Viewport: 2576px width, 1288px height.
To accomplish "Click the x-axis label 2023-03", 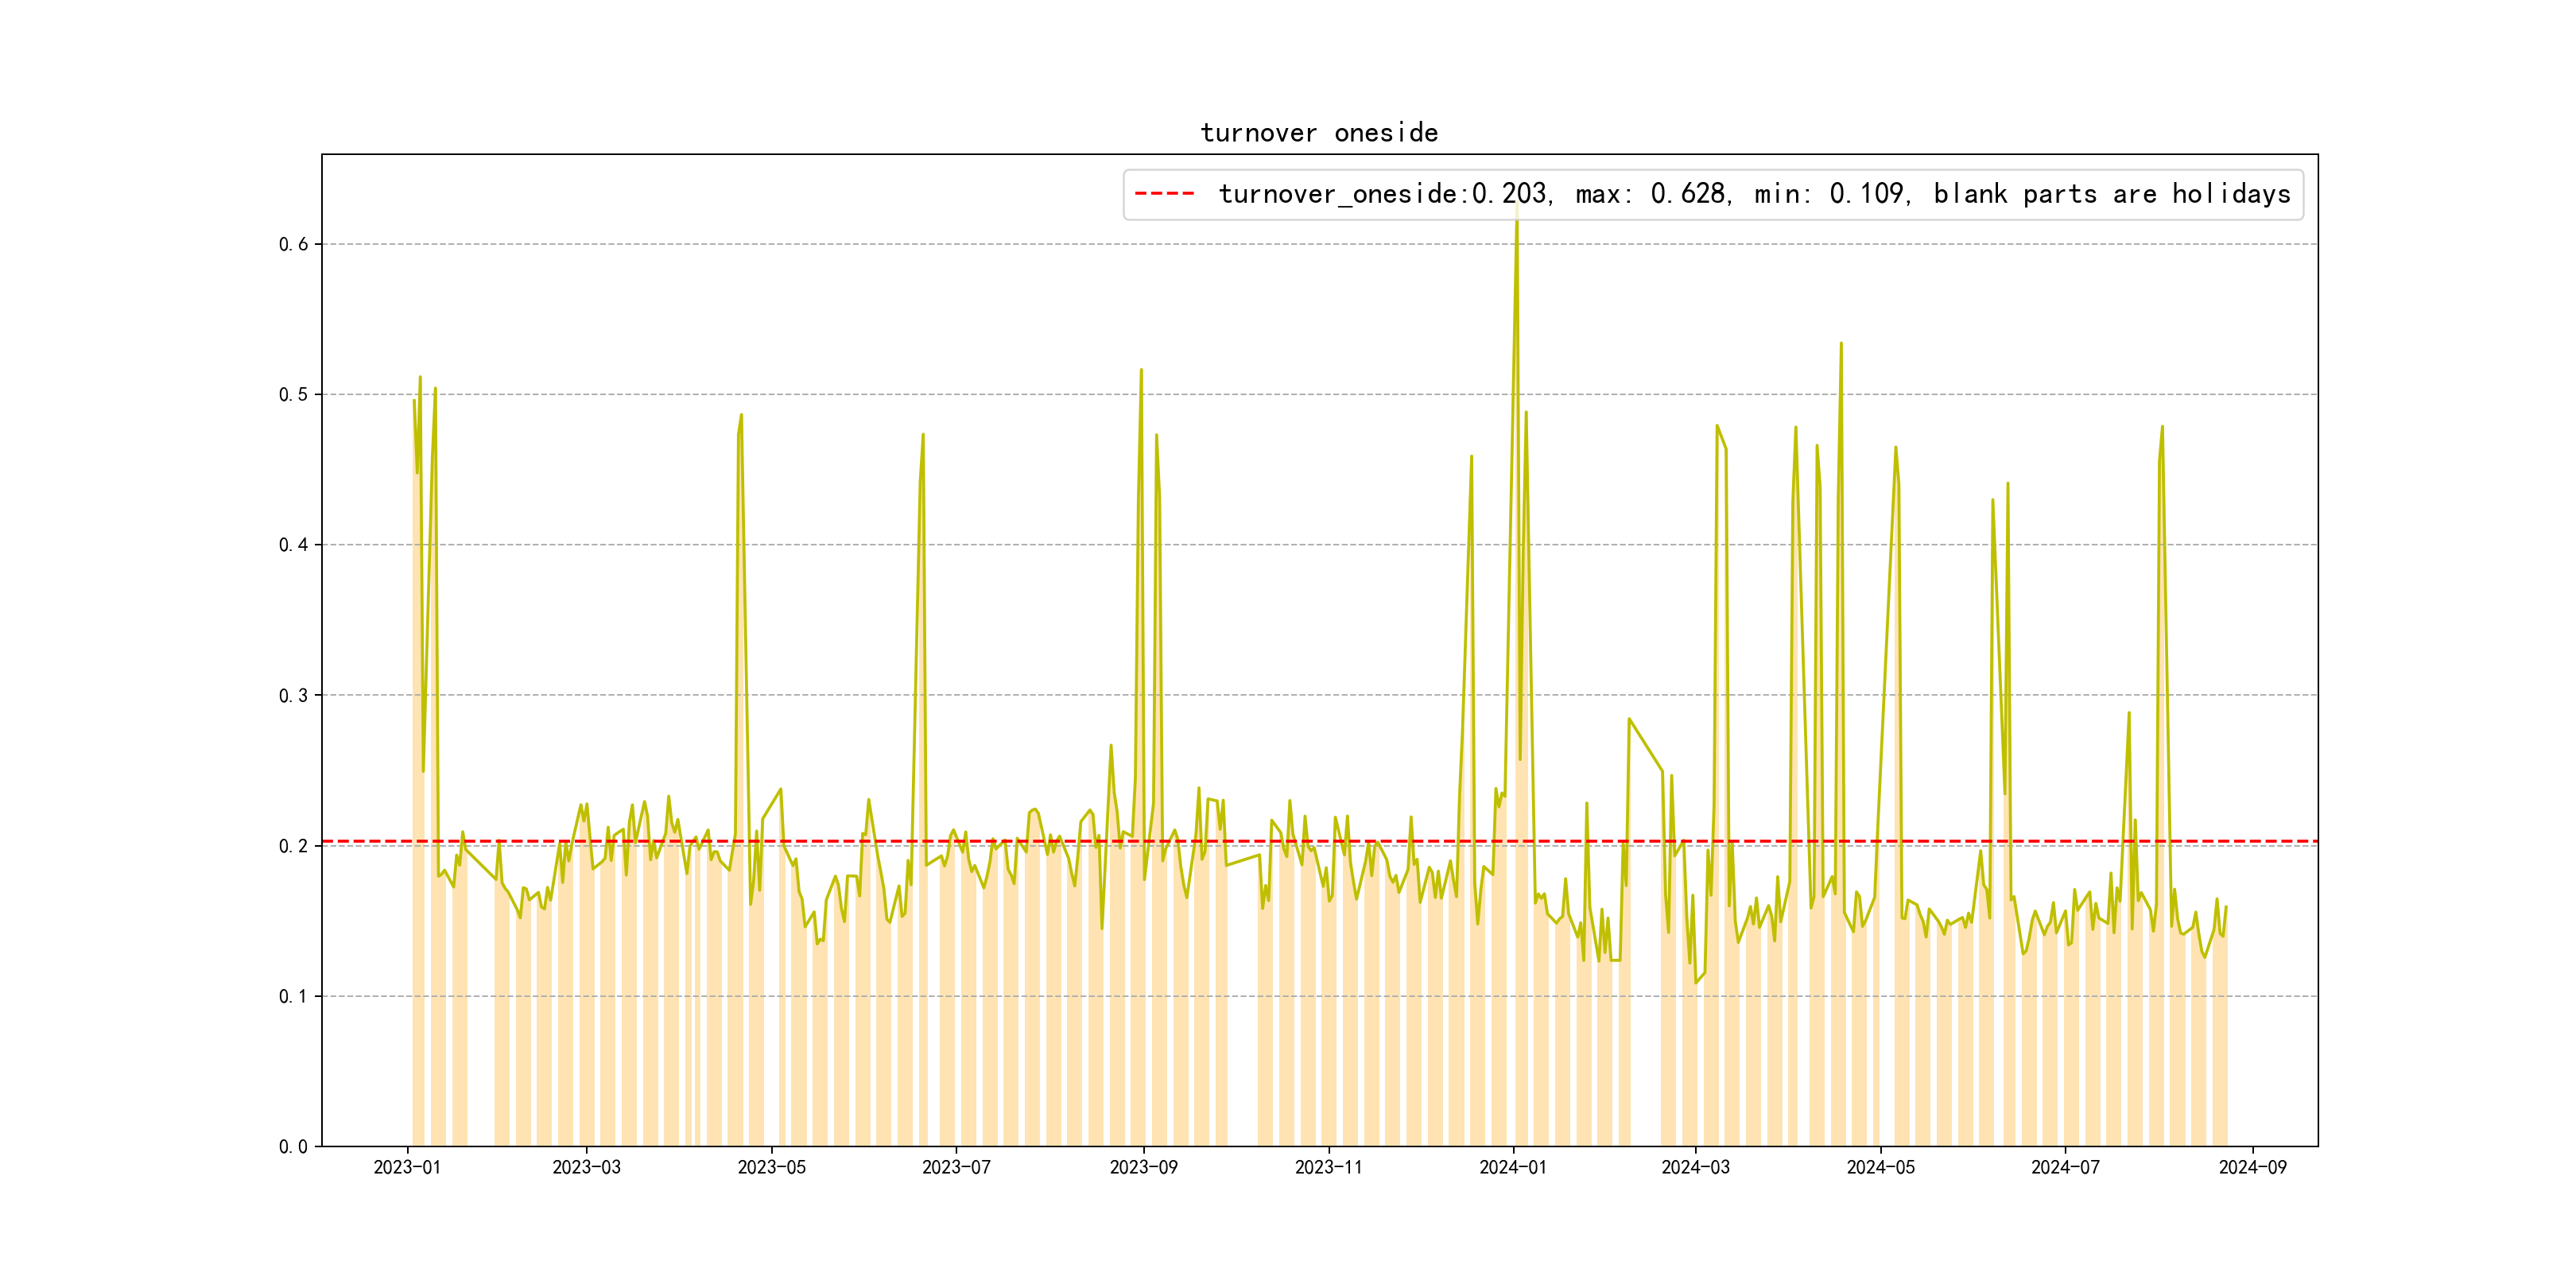I will pos(586,1167).
